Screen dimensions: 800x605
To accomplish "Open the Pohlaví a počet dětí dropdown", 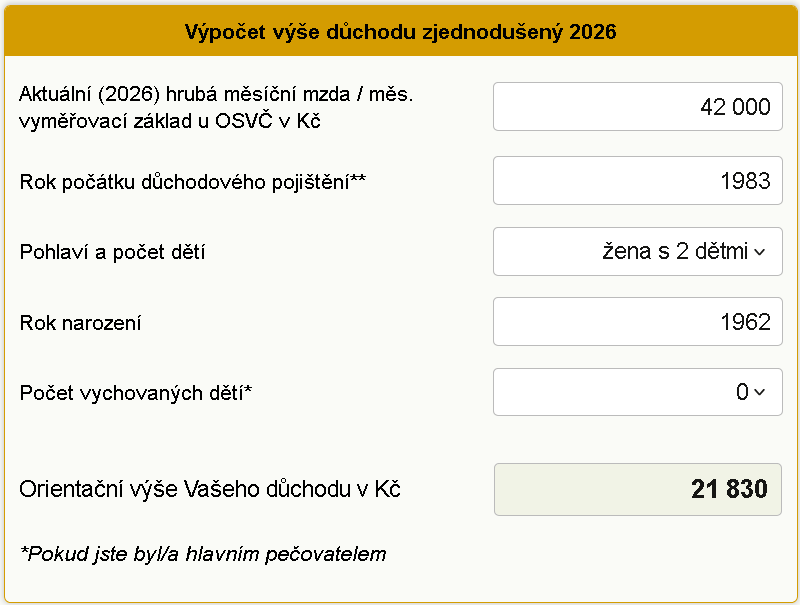I will (637, 251).
